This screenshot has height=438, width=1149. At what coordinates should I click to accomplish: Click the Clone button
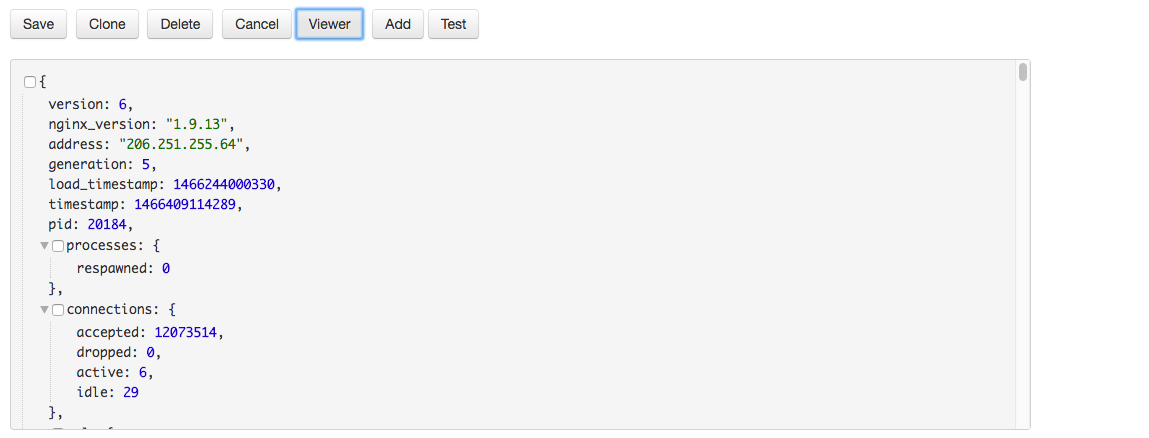pos(107,24)
